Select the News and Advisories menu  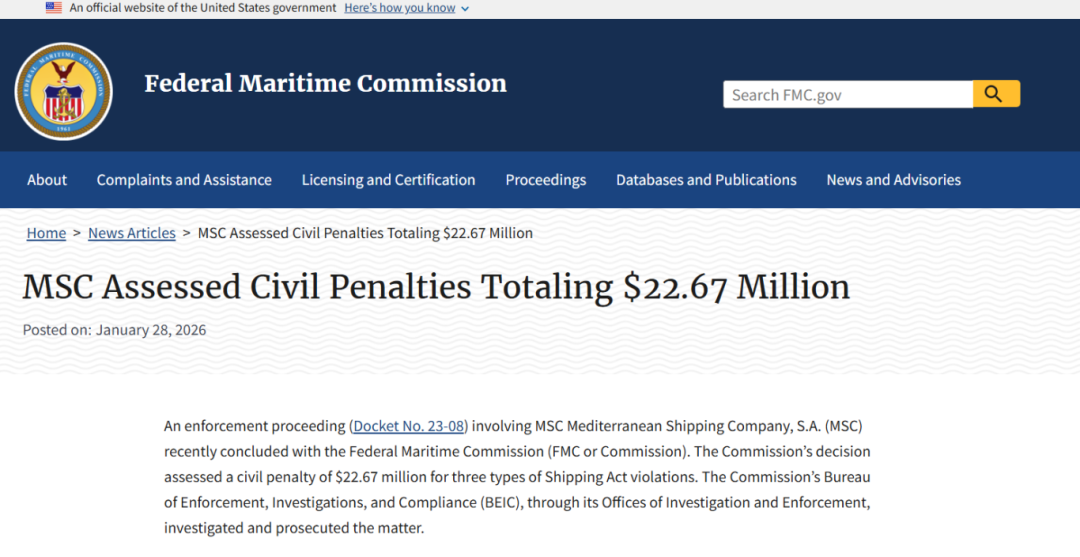(893, 180)
